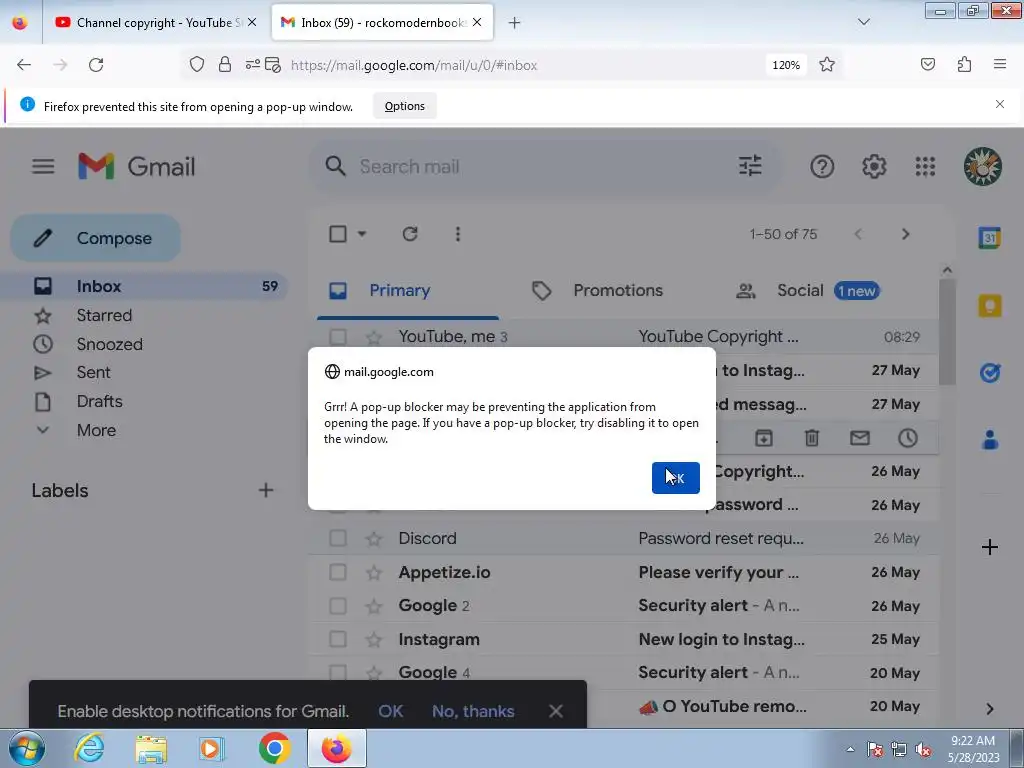This screenshot has width=1024, height=768.
Task: Go to older messages page
Action: (905, 234)
